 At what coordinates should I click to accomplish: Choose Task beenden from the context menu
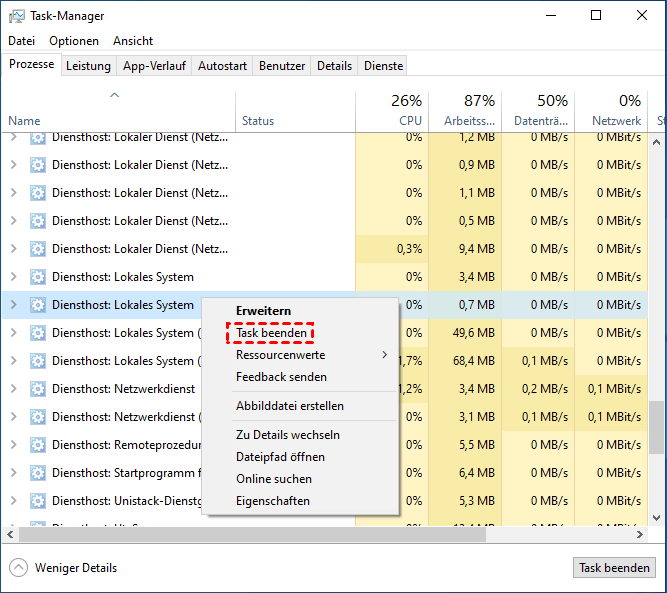271,333
